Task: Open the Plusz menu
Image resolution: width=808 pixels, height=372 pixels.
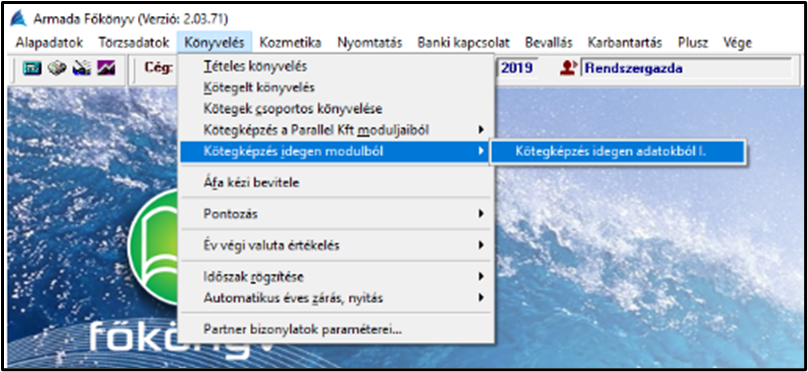Action: click(693, 43)
